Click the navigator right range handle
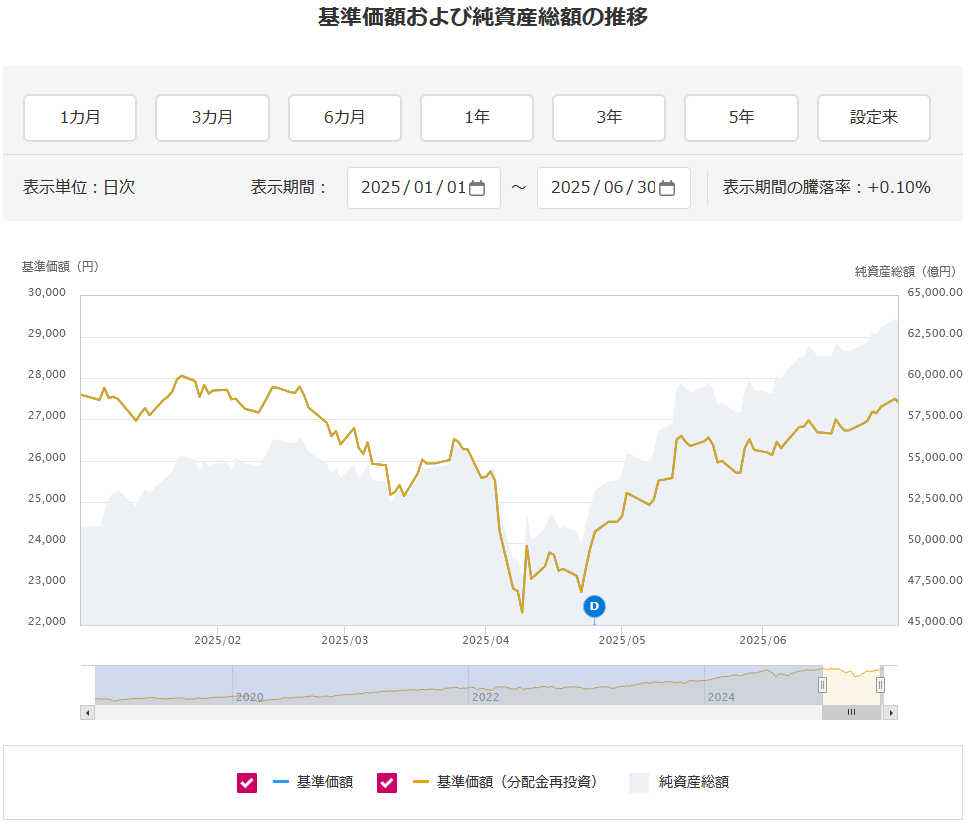Image resolution: width=969 pixels, height=828 pixels. (880, 685)
